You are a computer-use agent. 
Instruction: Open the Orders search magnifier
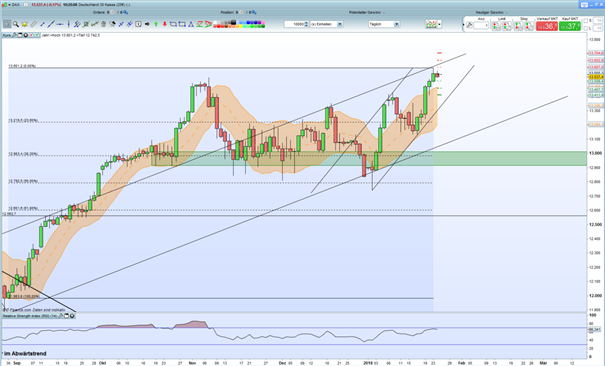click(x=125, y=12)
